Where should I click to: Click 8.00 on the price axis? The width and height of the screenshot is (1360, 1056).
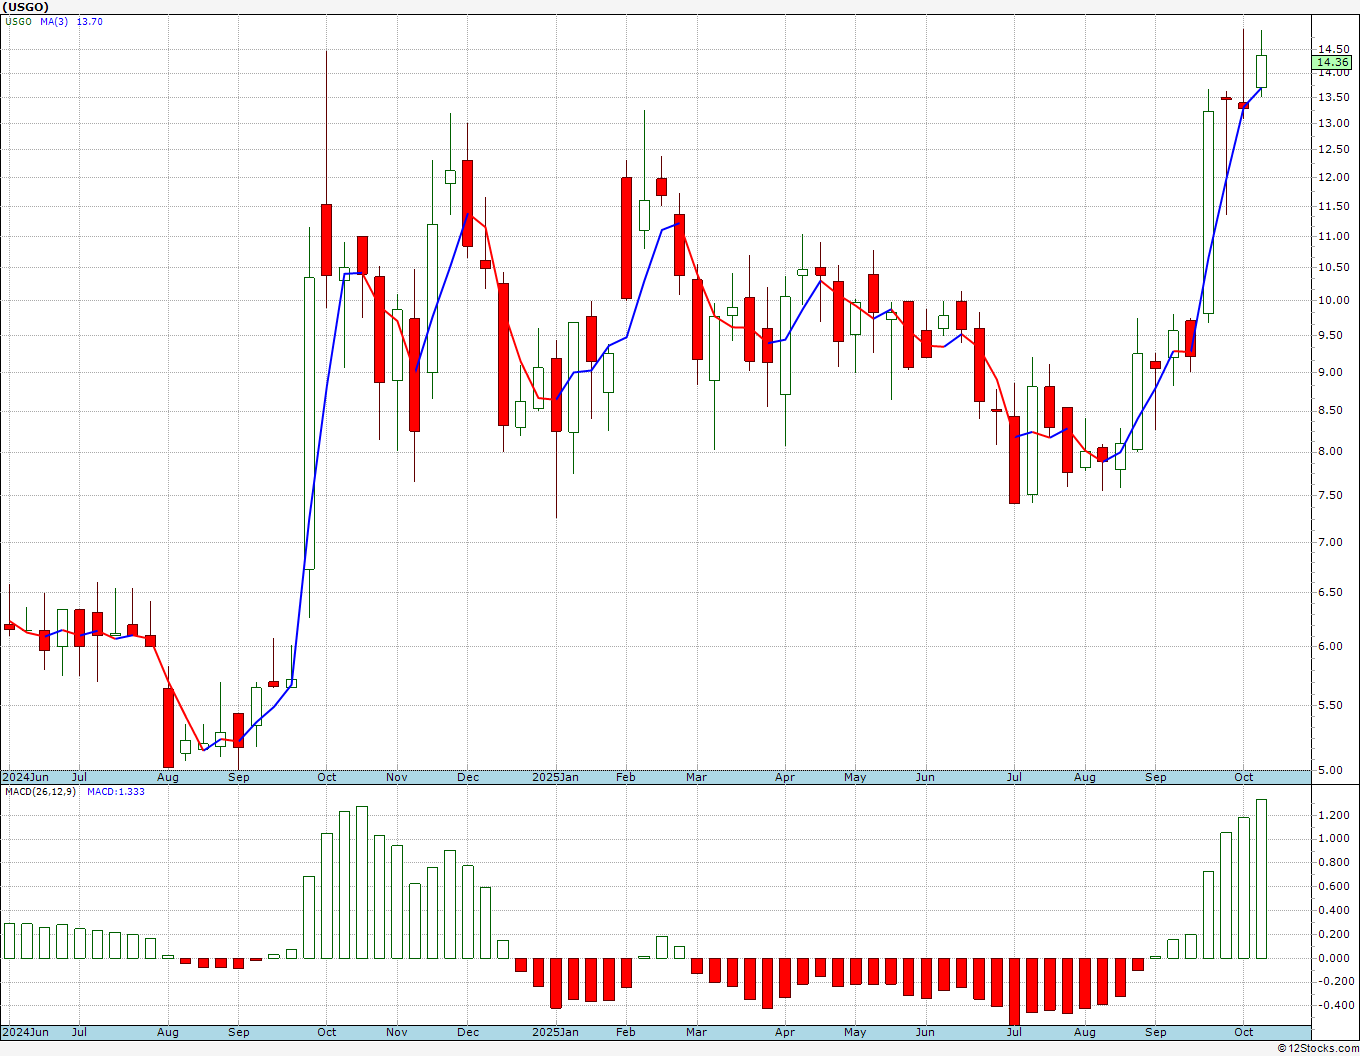coord(1332,452)
